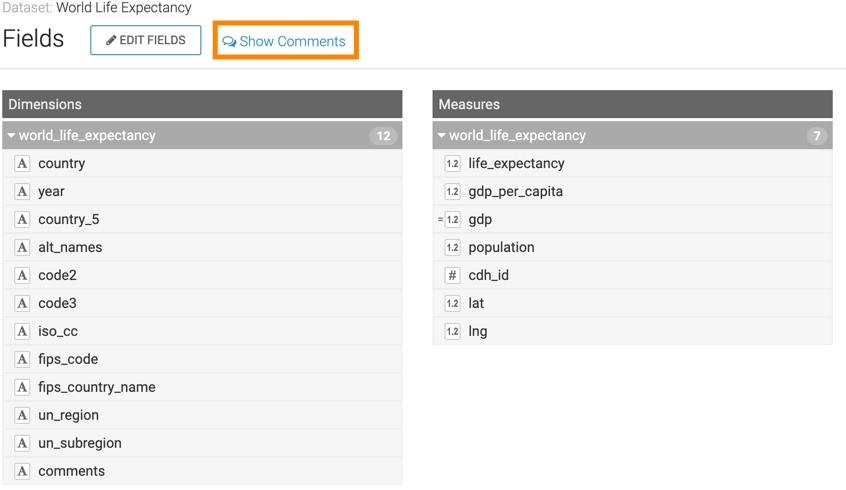This screenshot has width=846, height=490.
Task: Select the fips_country_name dimension field
Action: pos(97,387)
